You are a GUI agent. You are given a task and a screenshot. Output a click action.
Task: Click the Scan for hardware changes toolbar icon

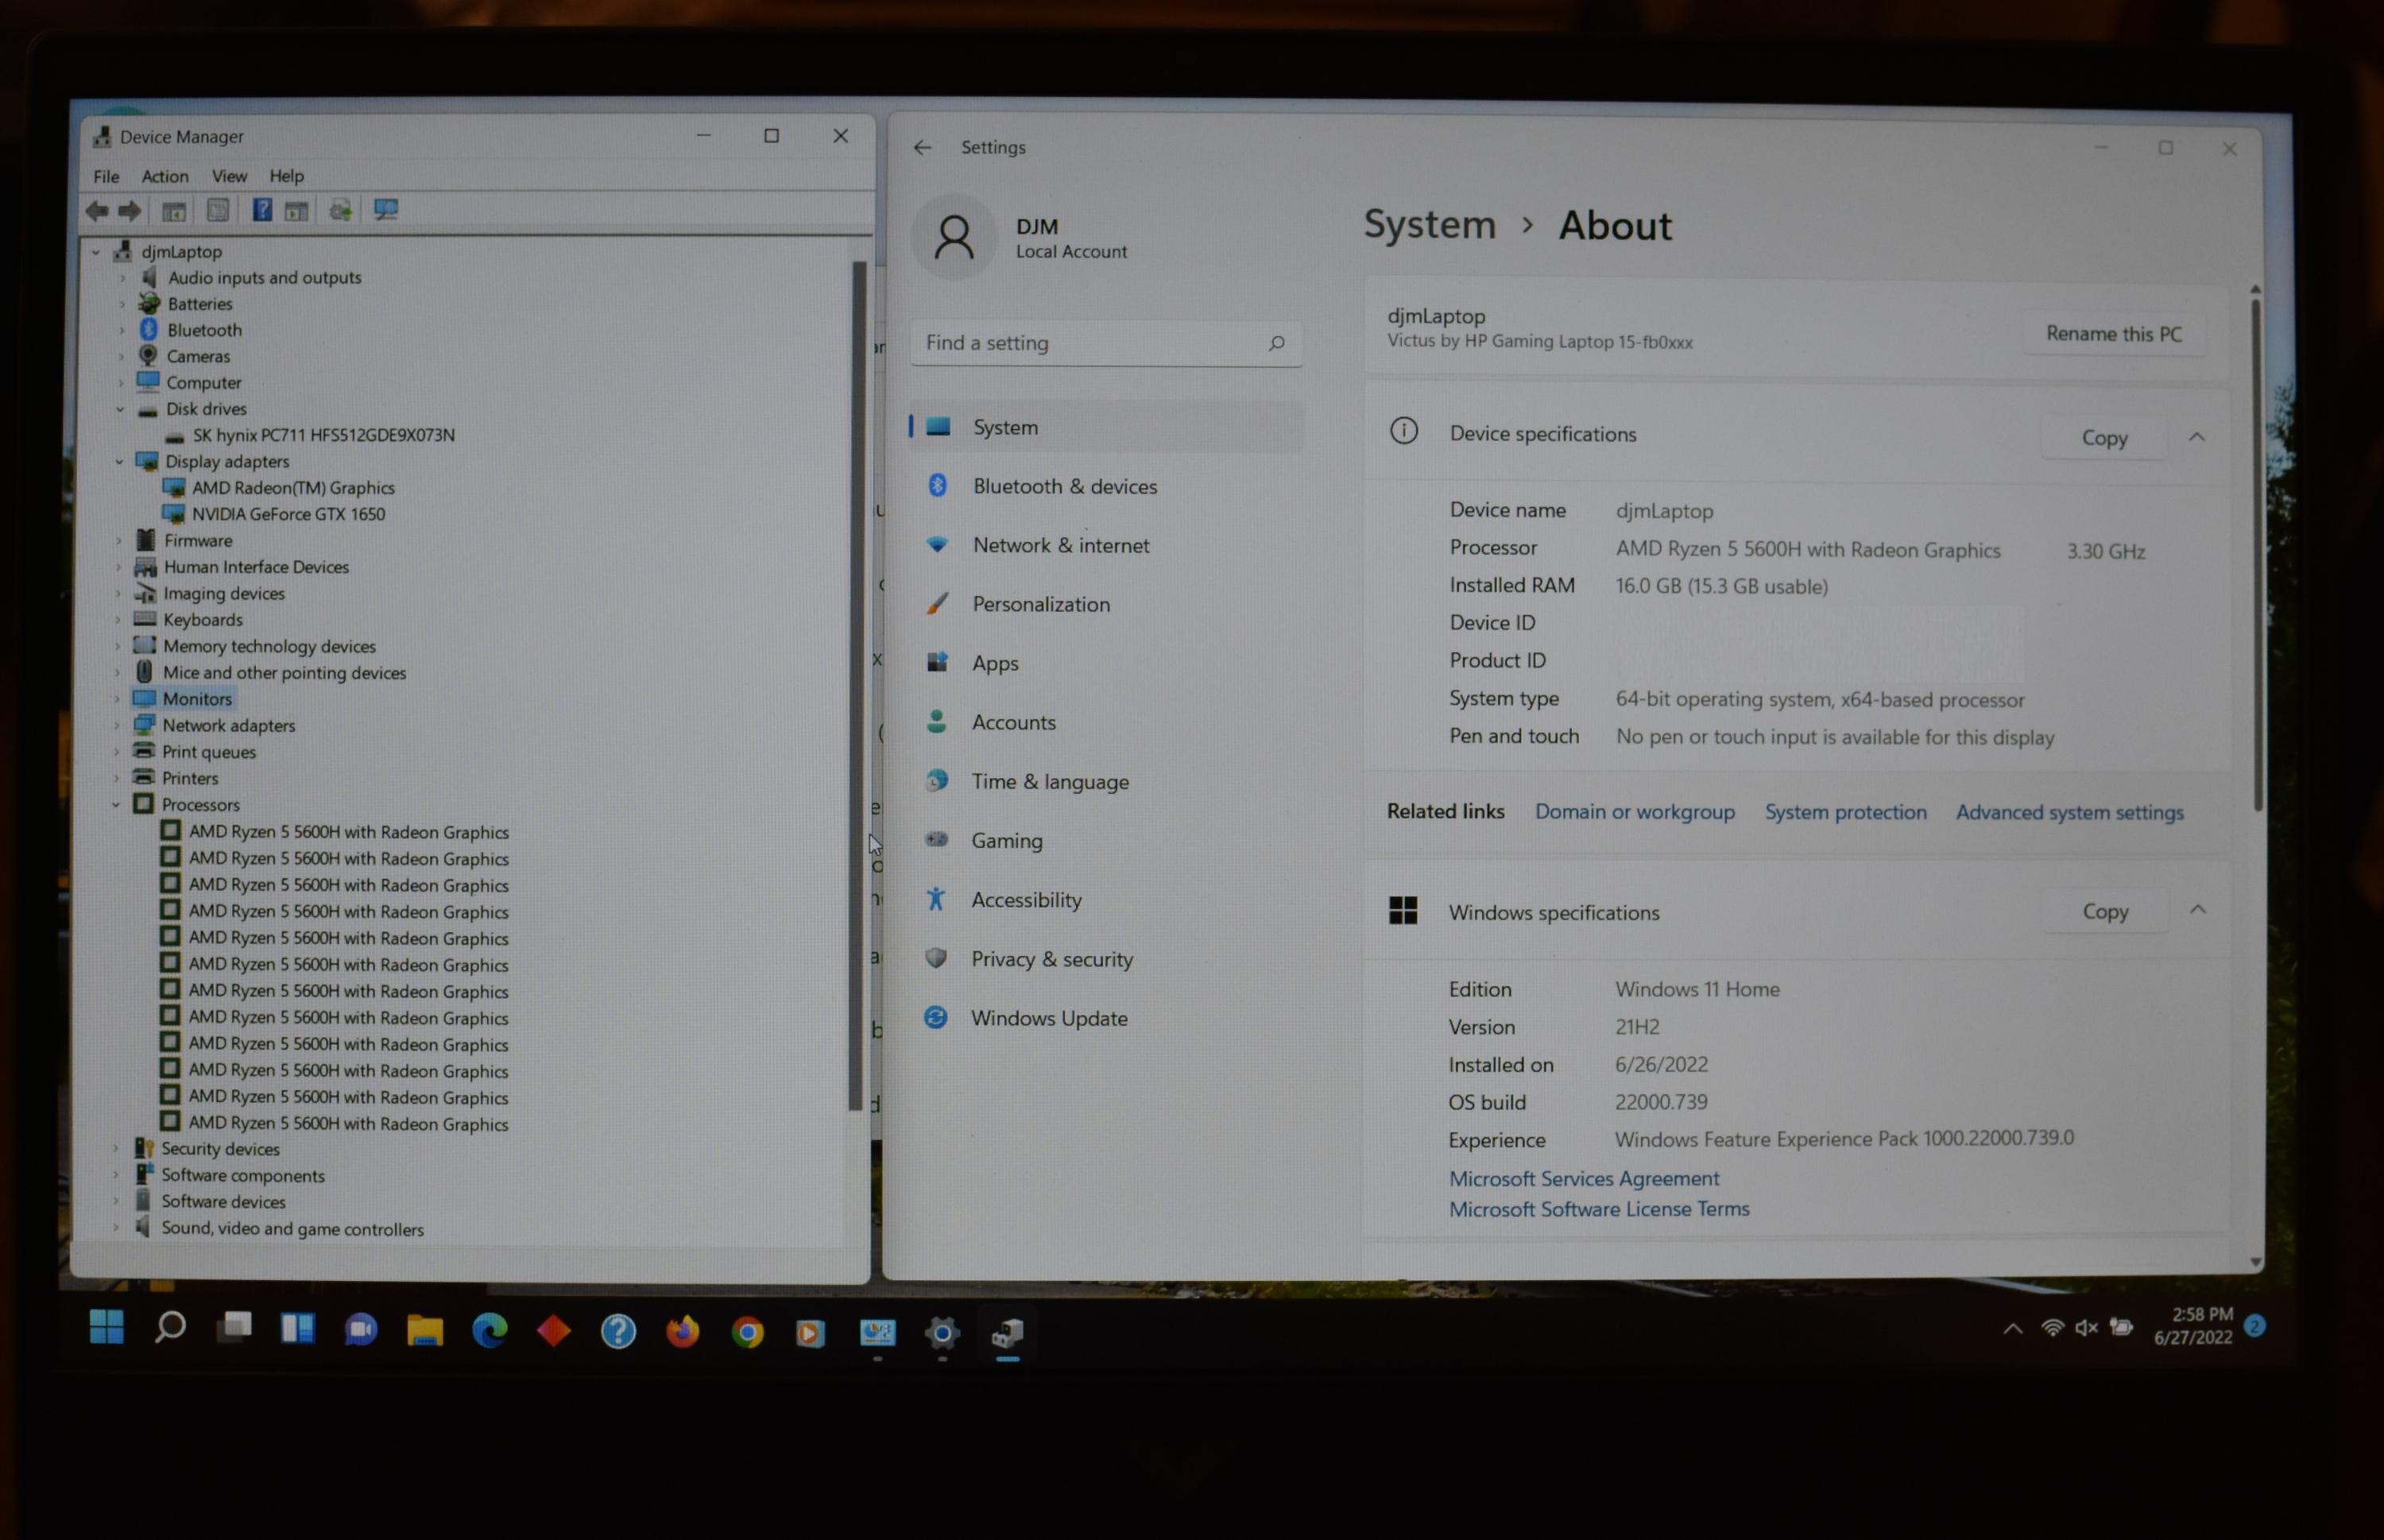[385, 210]
